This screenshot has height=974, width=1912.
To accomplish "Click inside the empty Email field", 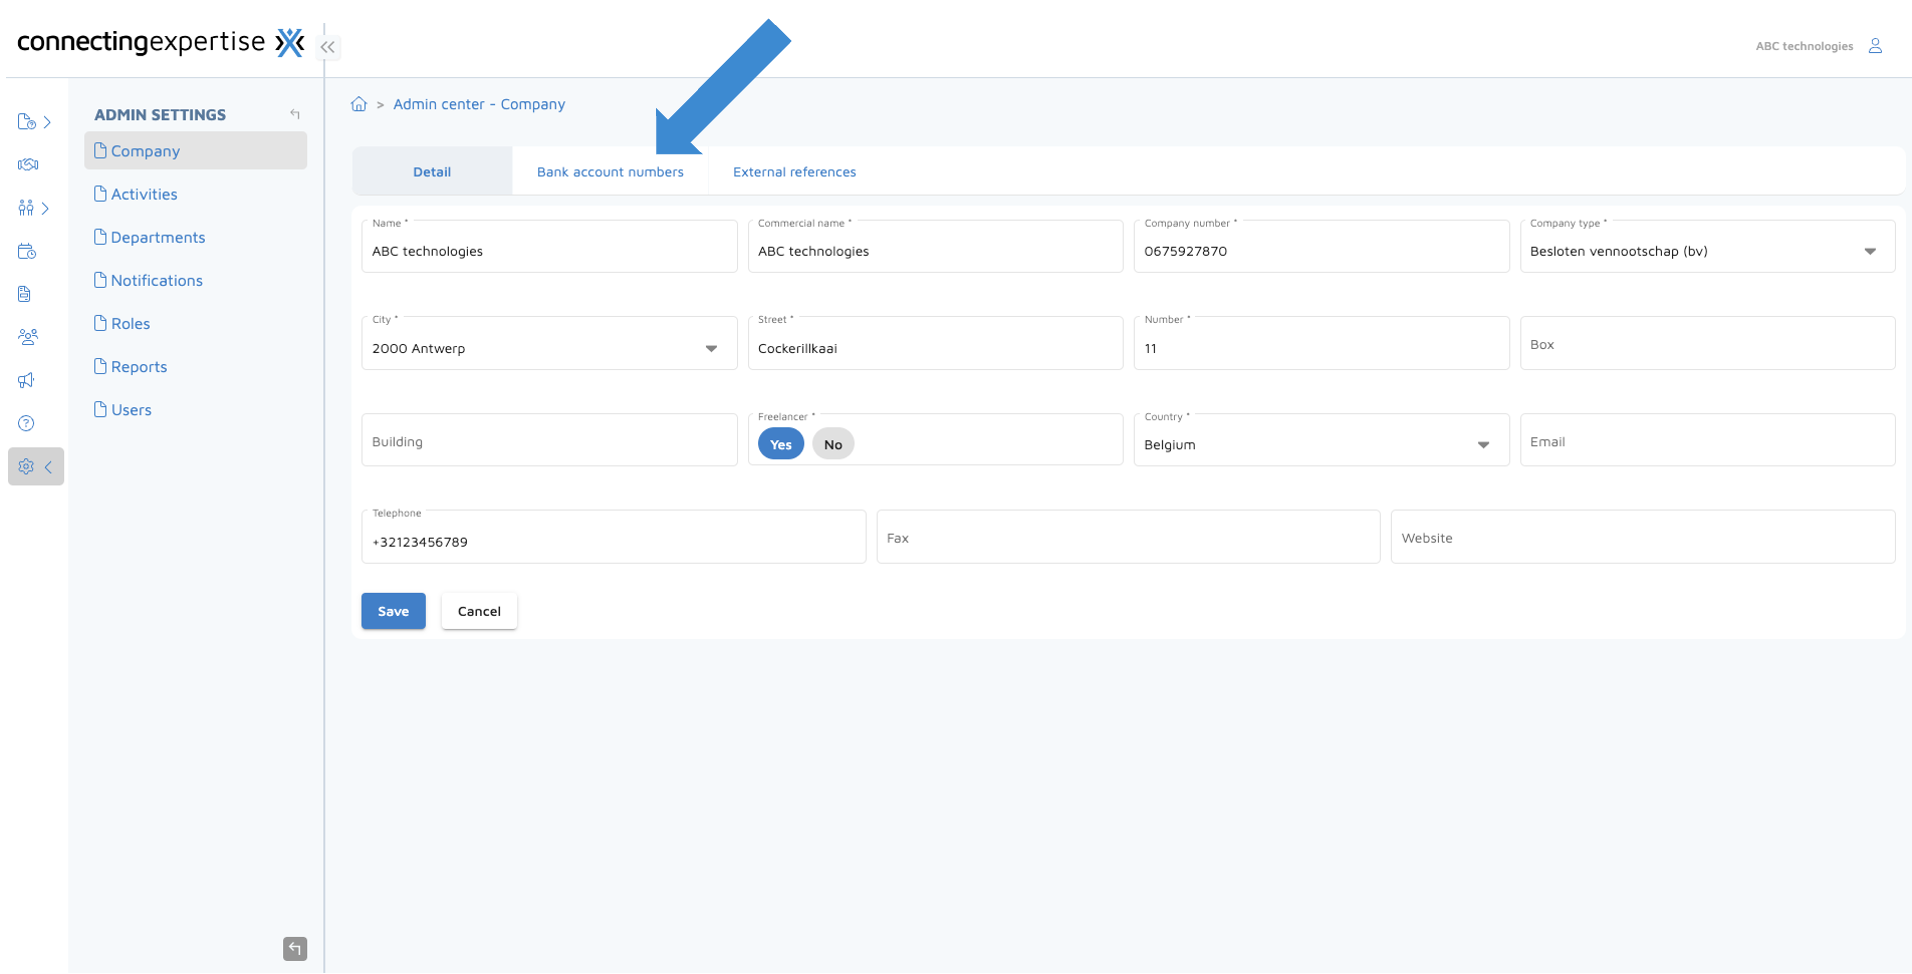I will tap(1706, 441).
